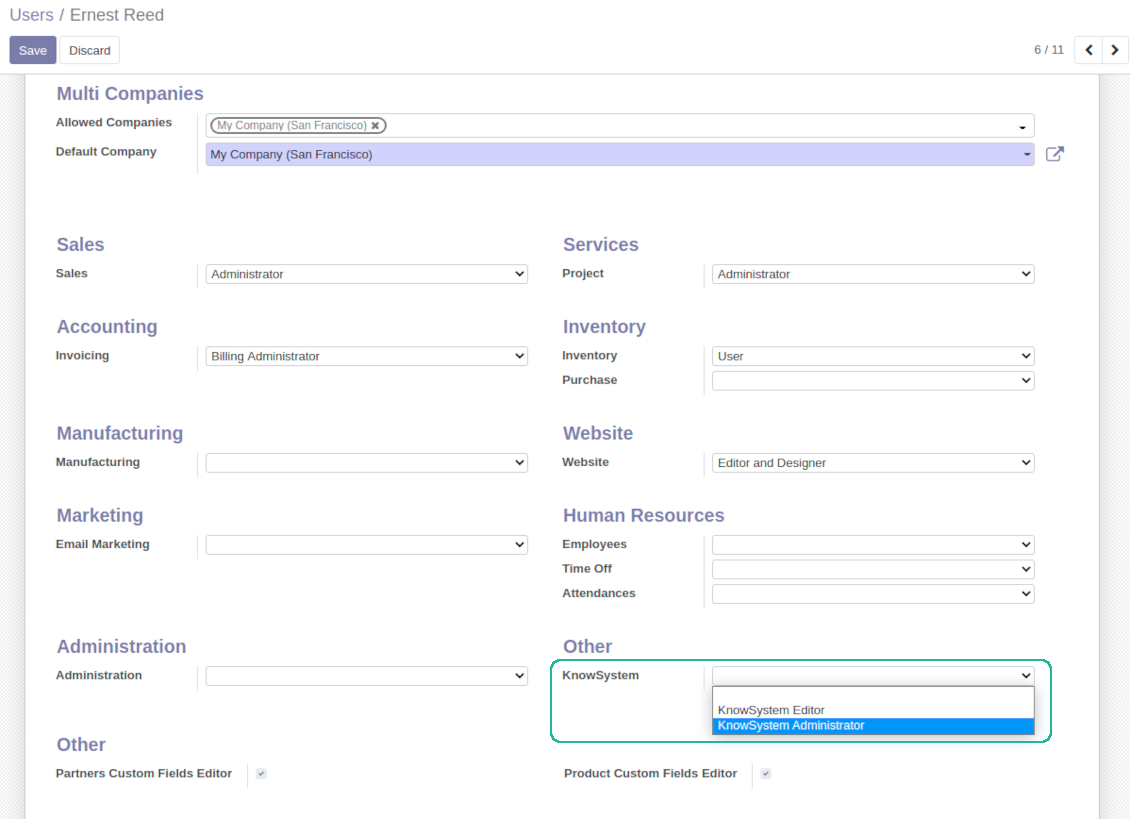
Task: Open the Default Company external link icon
Action: click(x=1054, y=154)
